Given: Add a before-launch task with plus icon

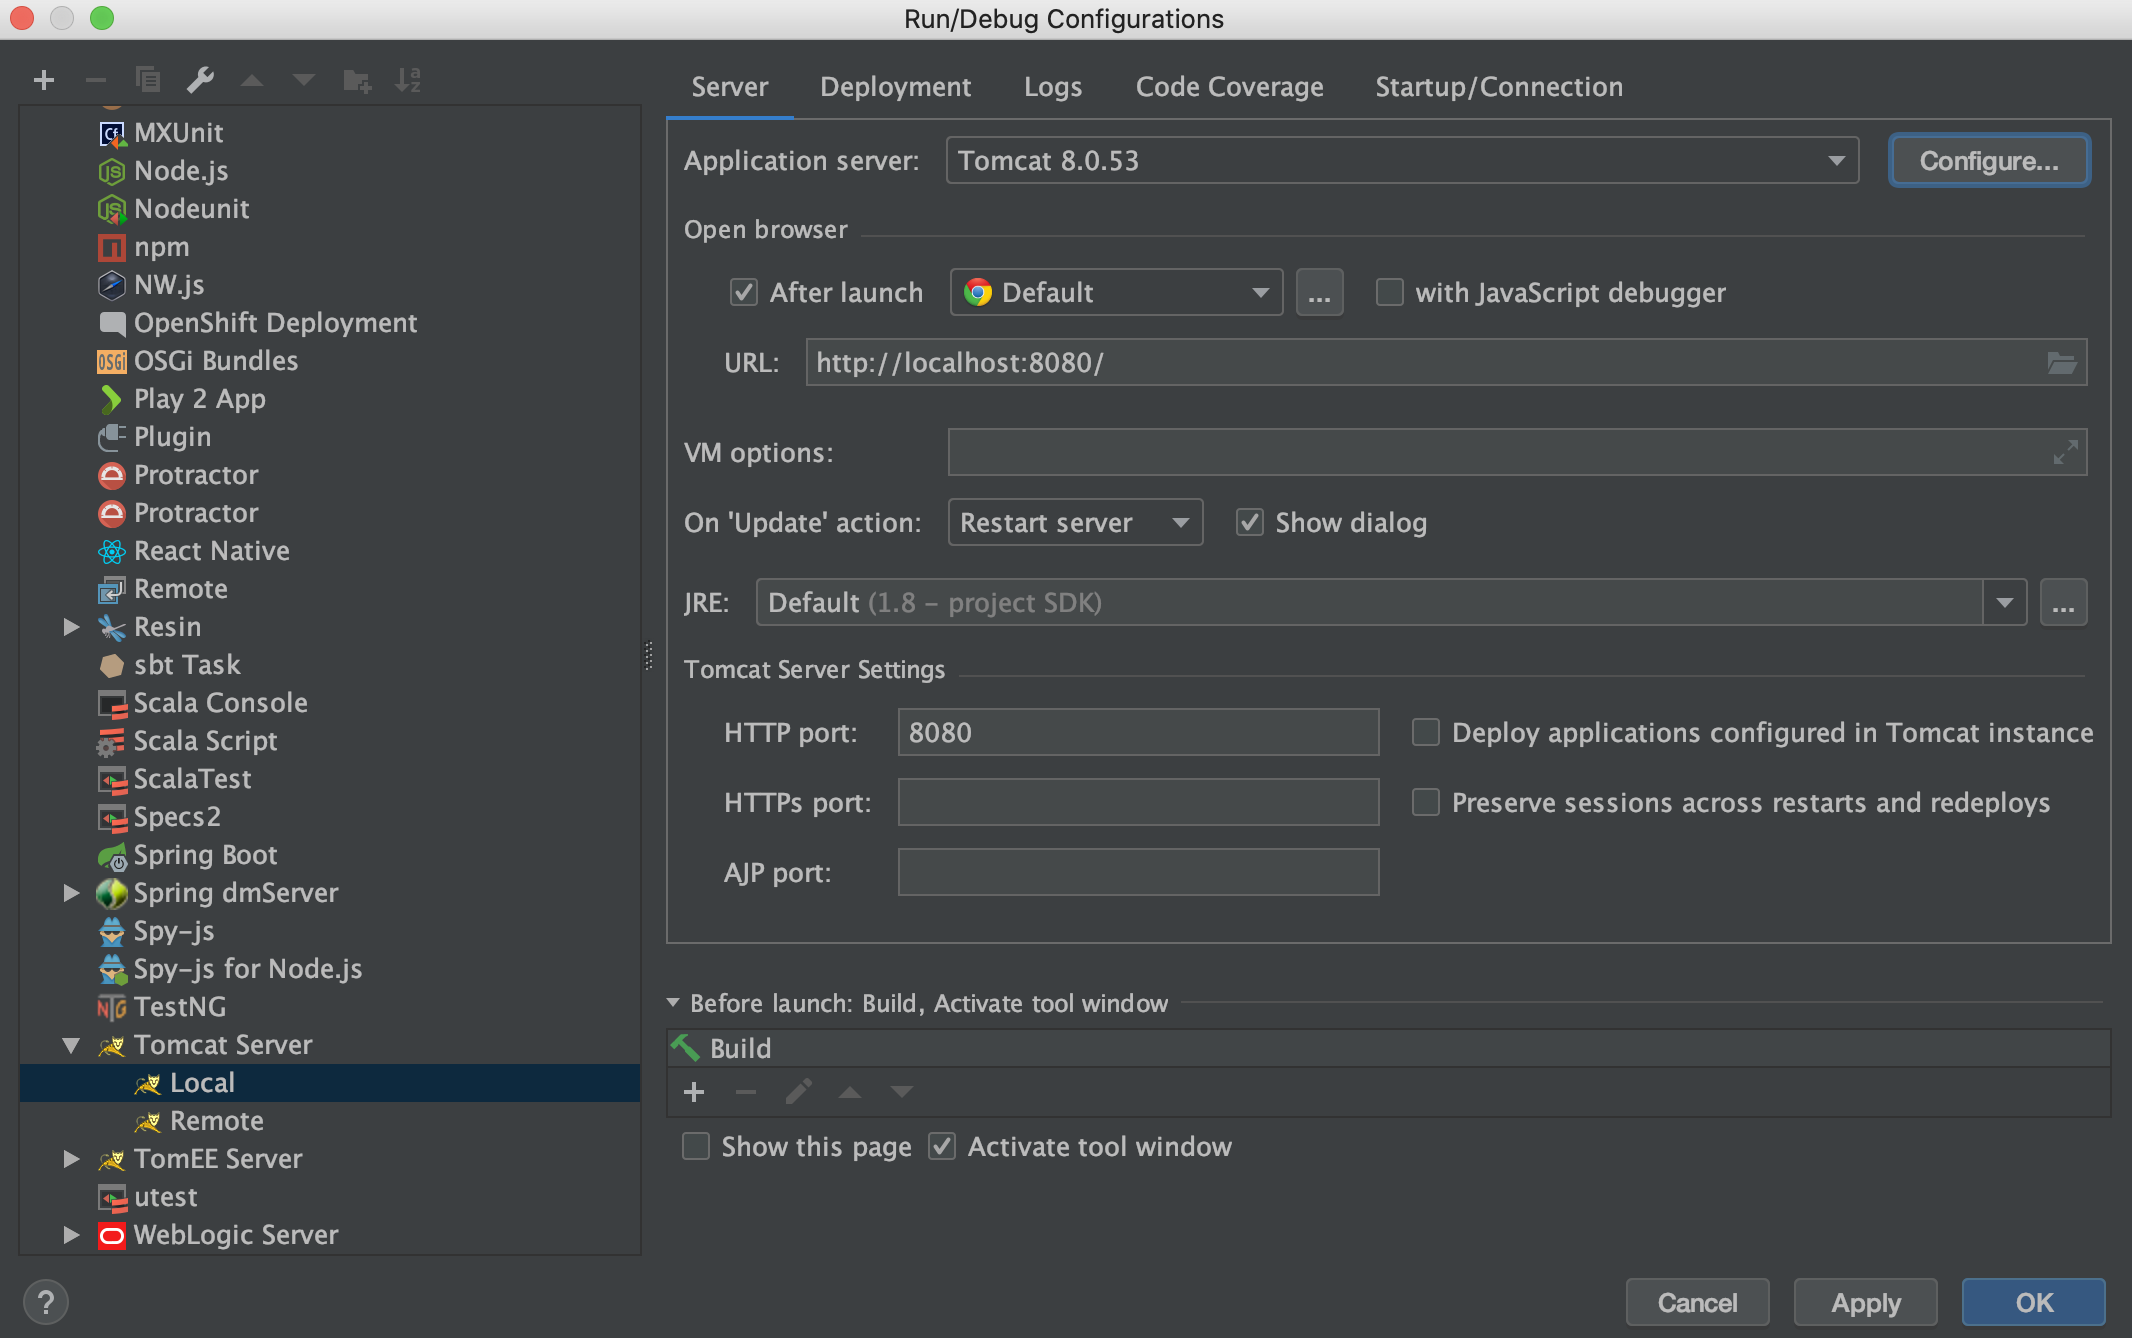Looking at the screenshot, I should point(694,1092).
